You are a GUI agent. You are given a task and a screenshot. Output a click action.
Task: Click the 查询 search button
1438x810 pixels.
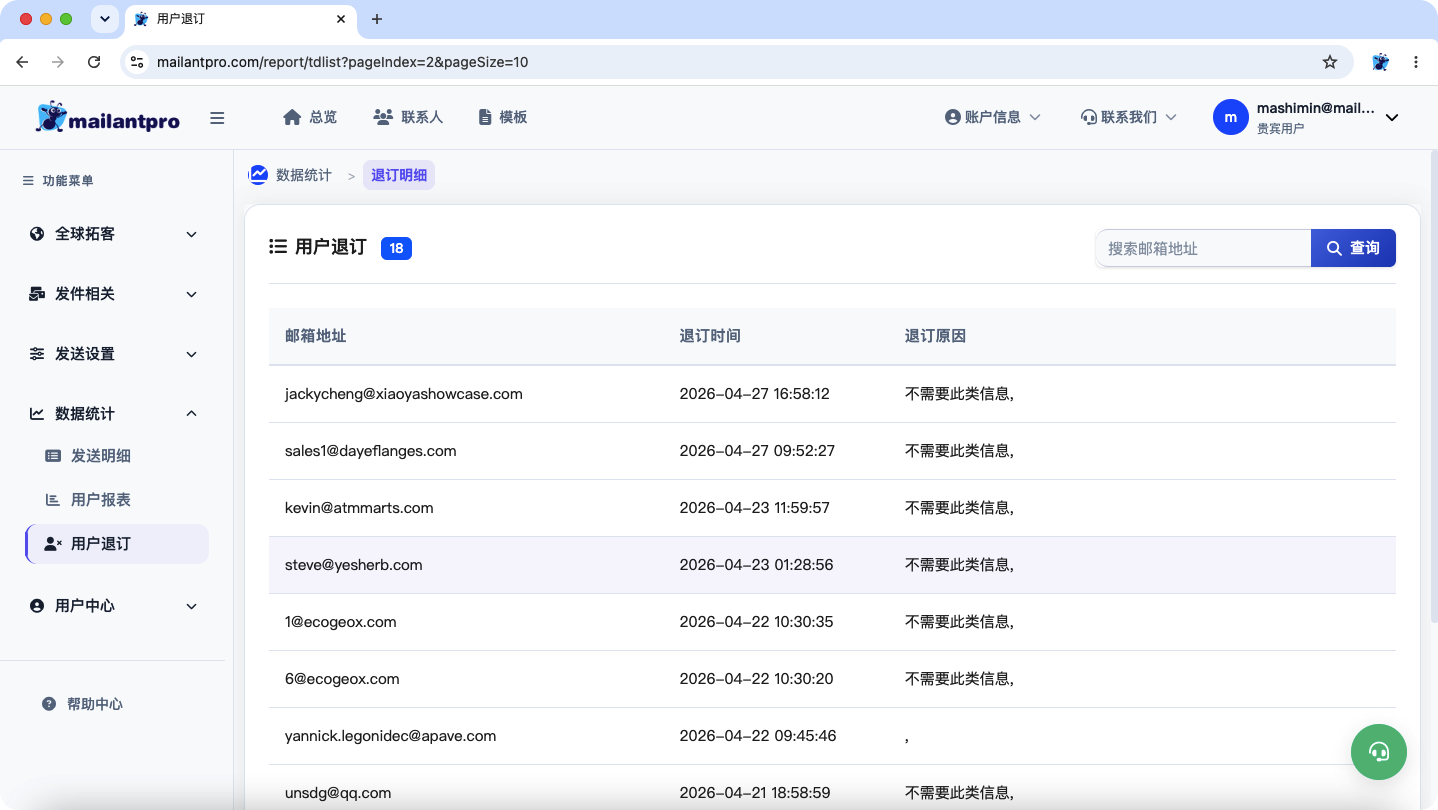[1353, 248]
